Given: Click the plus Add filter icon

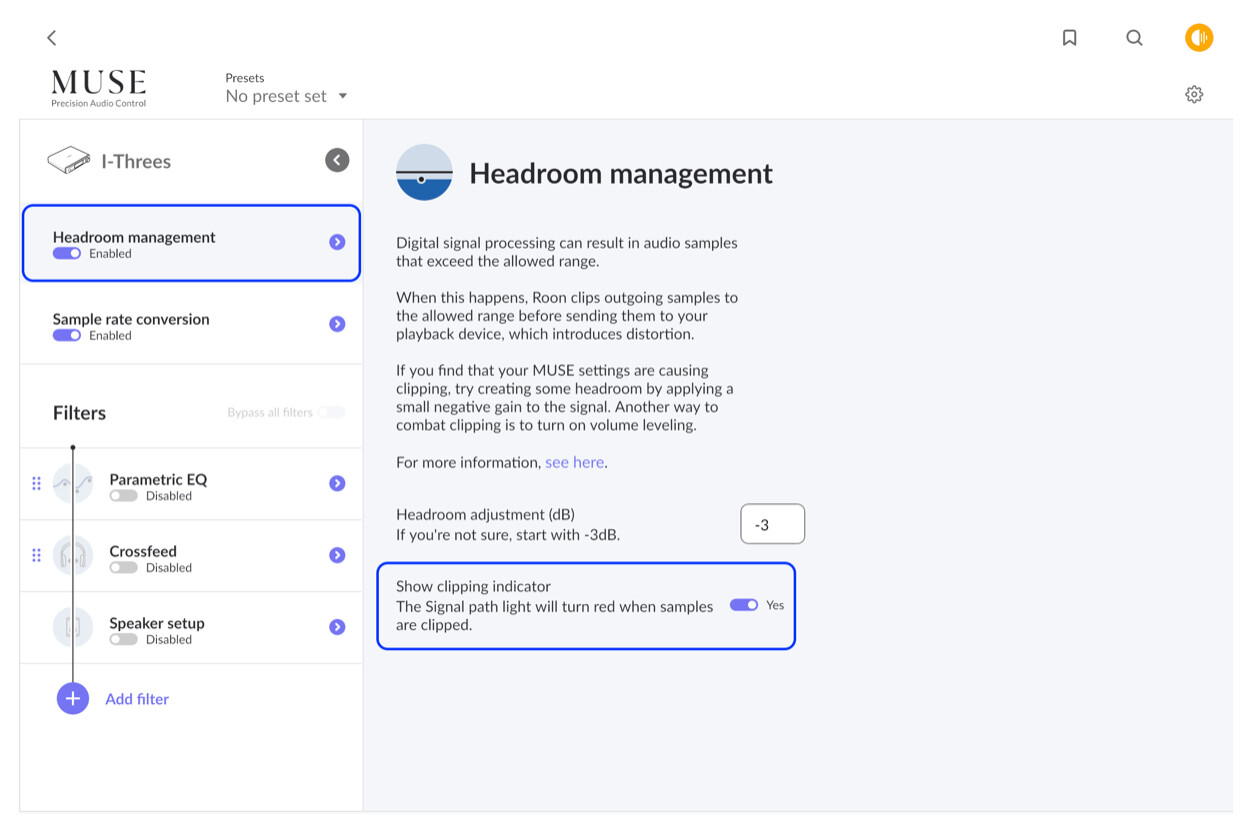Looking at the screenshot, I should point(73,698).
